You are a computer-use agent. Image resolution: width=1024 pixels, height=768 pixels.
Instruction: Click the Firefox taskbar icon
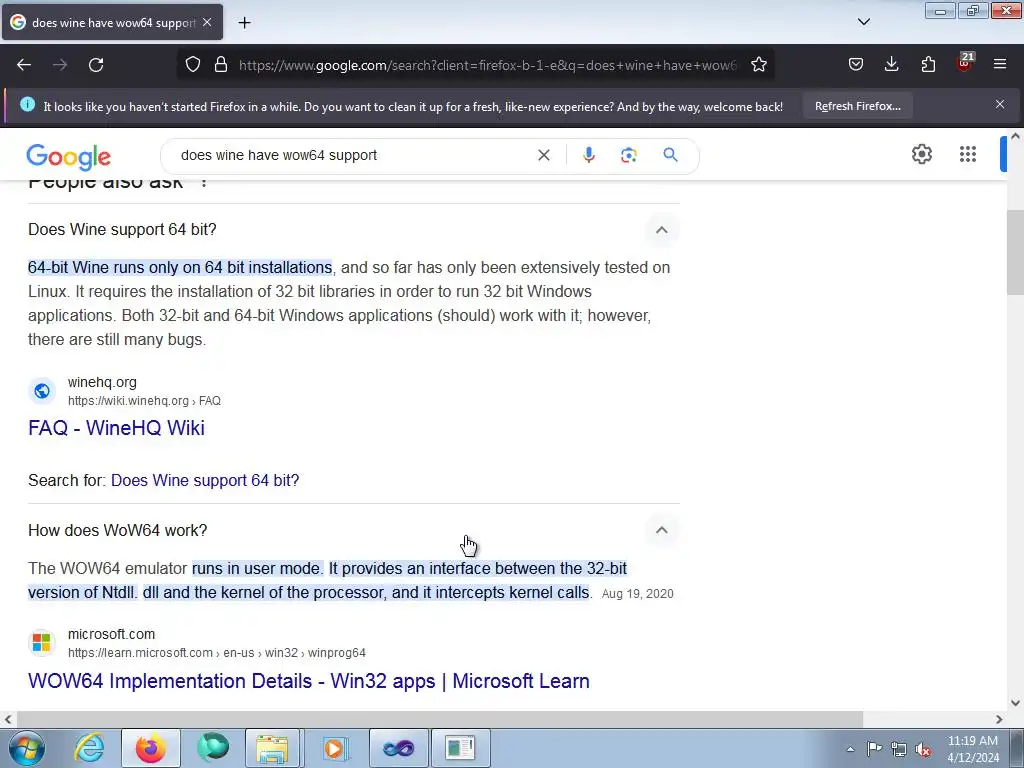click(151, 748)
